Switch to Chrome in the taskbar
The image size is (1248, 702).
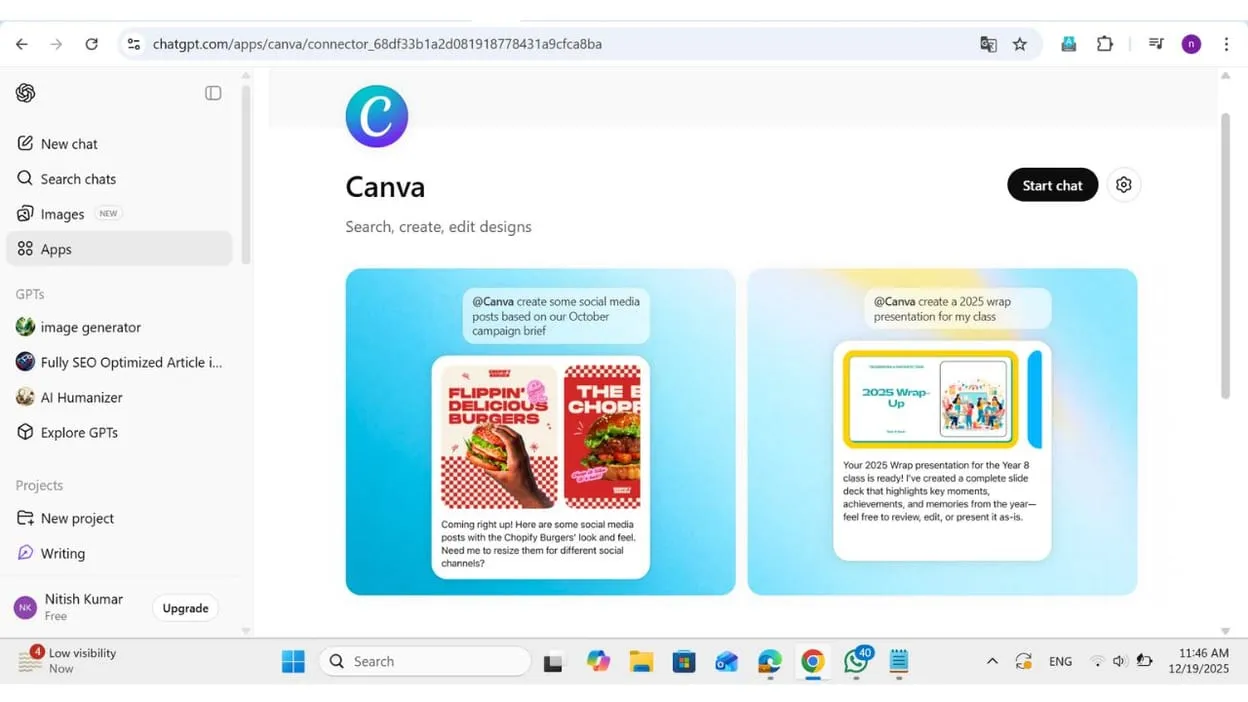pyautogui.click(x=813, y=661)
